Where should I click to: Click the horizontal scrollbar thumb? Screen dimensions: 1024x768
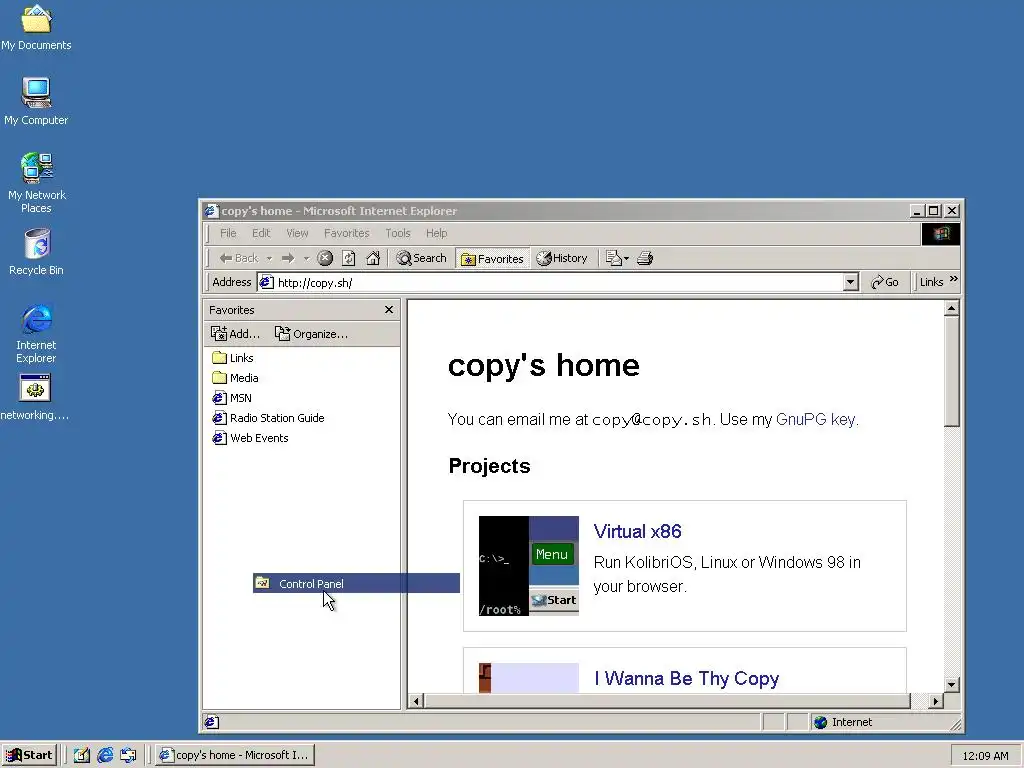667,701
